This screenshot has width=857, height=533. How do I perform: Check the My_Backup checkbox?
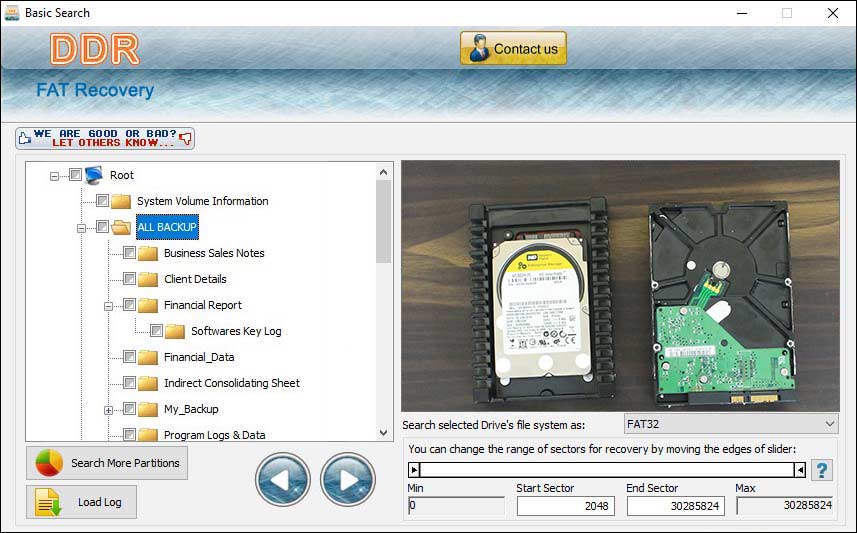point(129,408)
